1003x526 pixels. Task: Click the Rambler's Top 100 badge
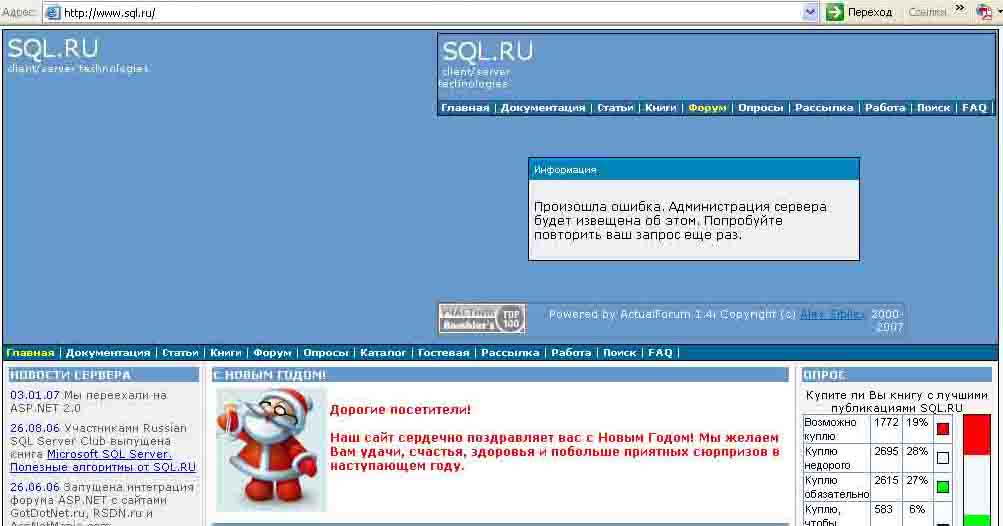click(x=482, y=318)
